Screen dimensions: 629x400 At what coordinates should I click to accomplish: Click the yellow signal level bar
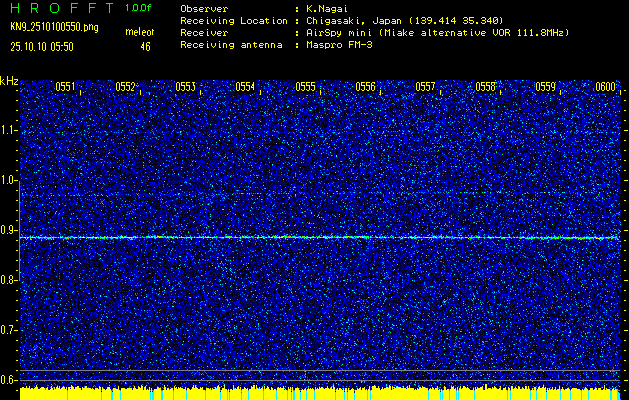[x=320, y=393]
